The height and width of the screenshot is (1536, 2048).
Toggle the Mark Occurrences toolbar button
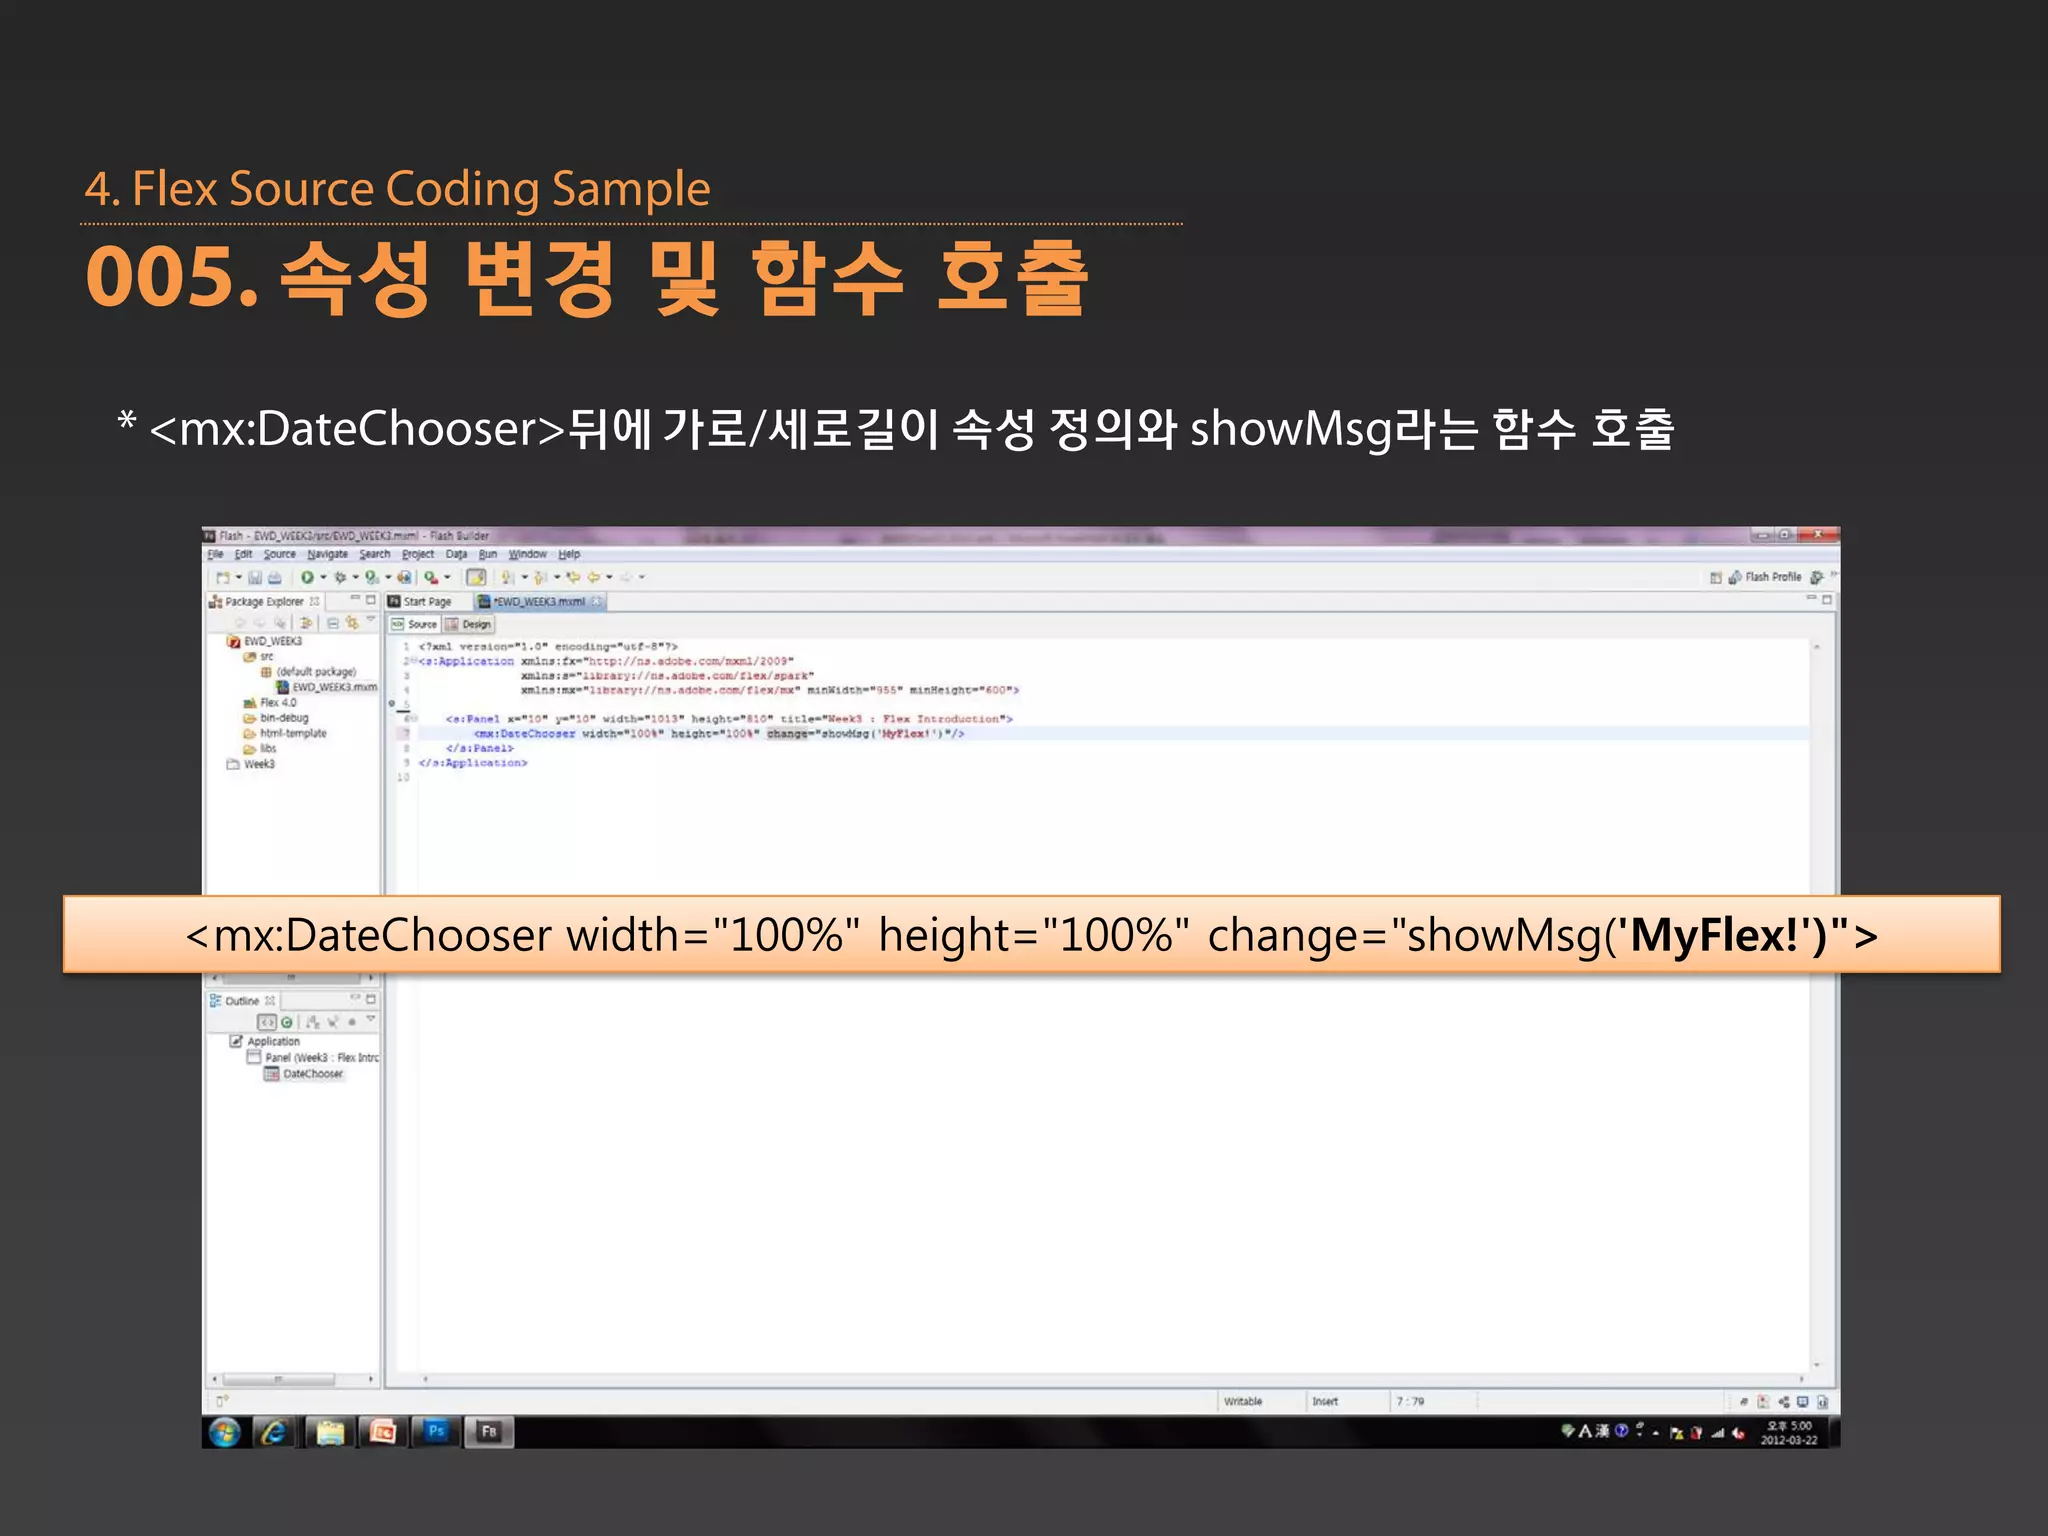click(477, 577)
